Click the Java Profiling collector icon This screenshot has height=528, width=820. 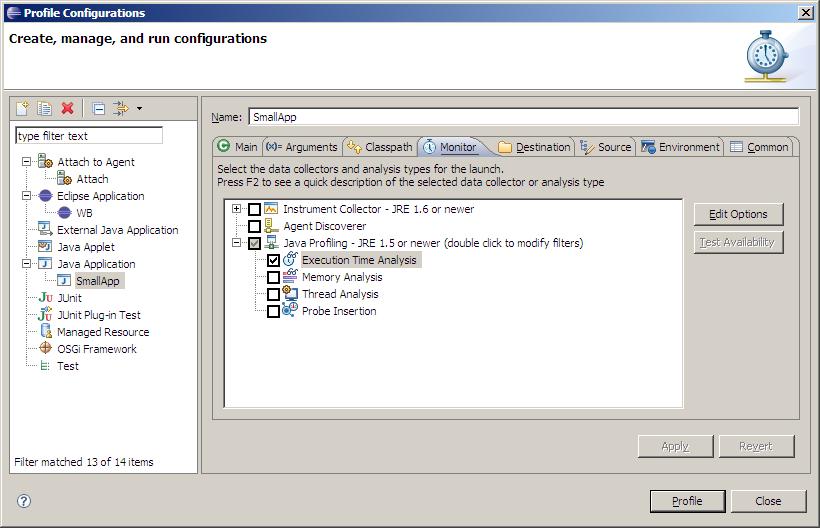tap(271, 243)
